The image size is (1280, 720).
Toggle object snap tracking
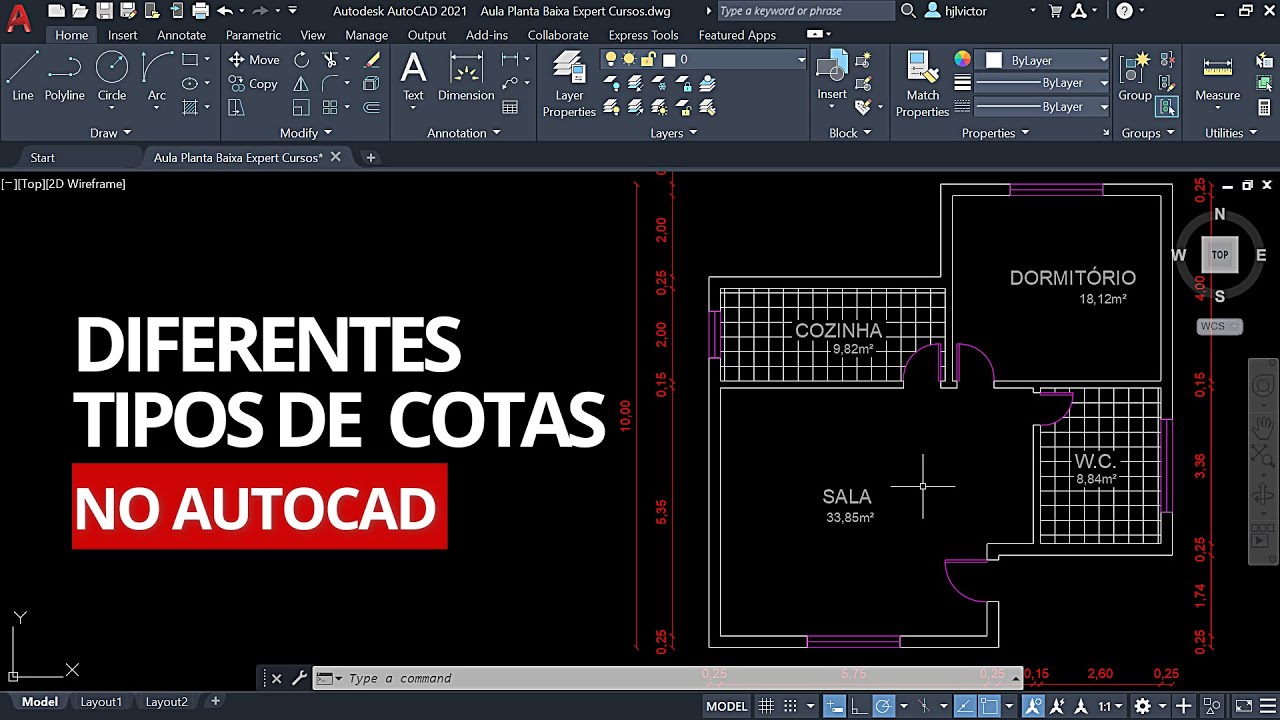click(964, 706)
